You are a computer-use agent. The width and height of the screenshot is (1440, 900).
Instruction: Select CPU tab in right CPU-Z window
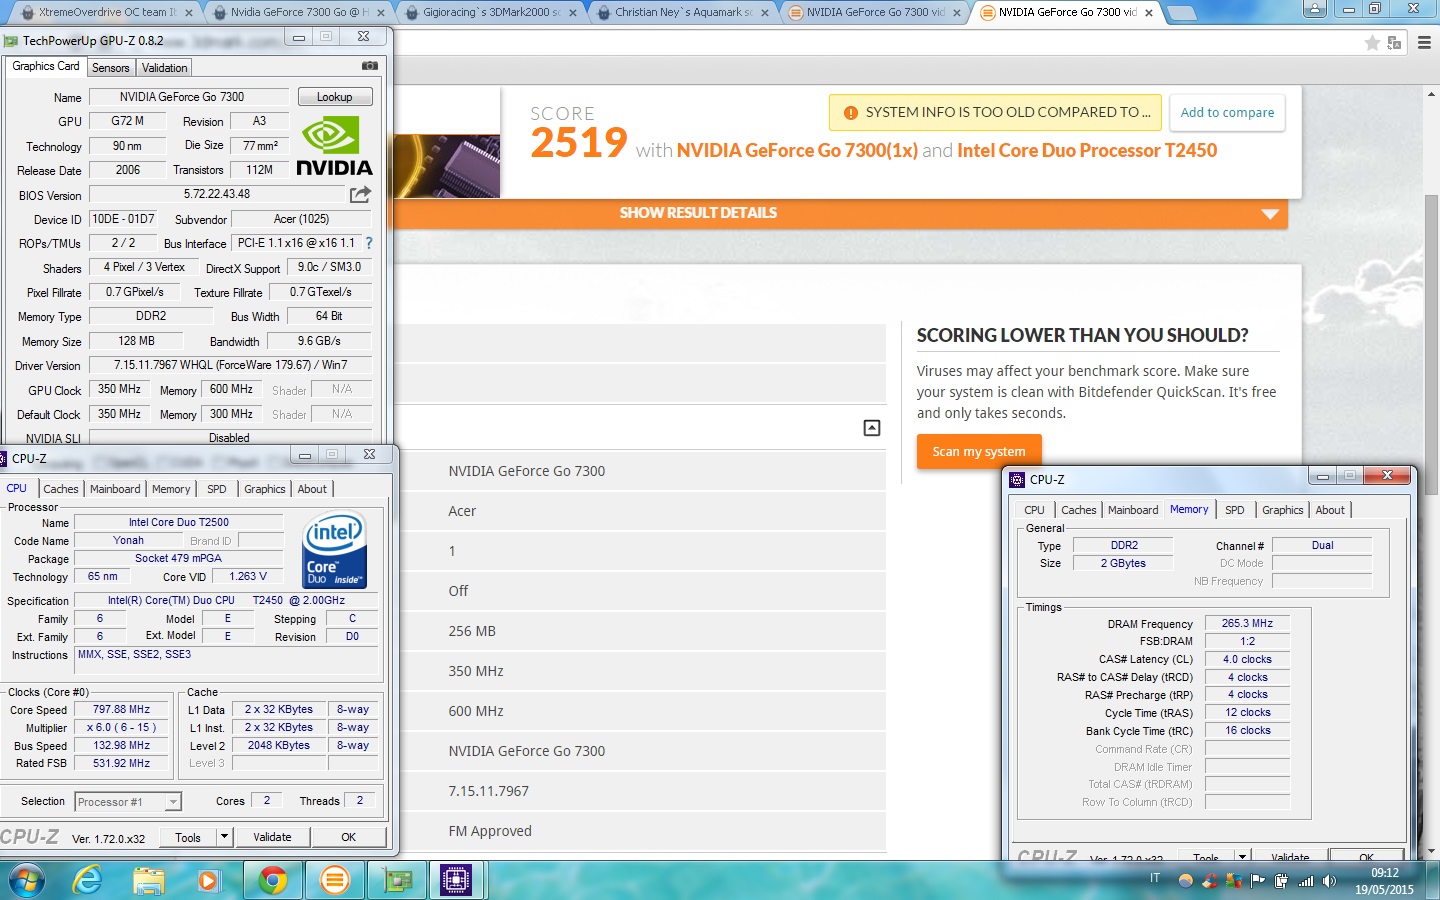1034,510
